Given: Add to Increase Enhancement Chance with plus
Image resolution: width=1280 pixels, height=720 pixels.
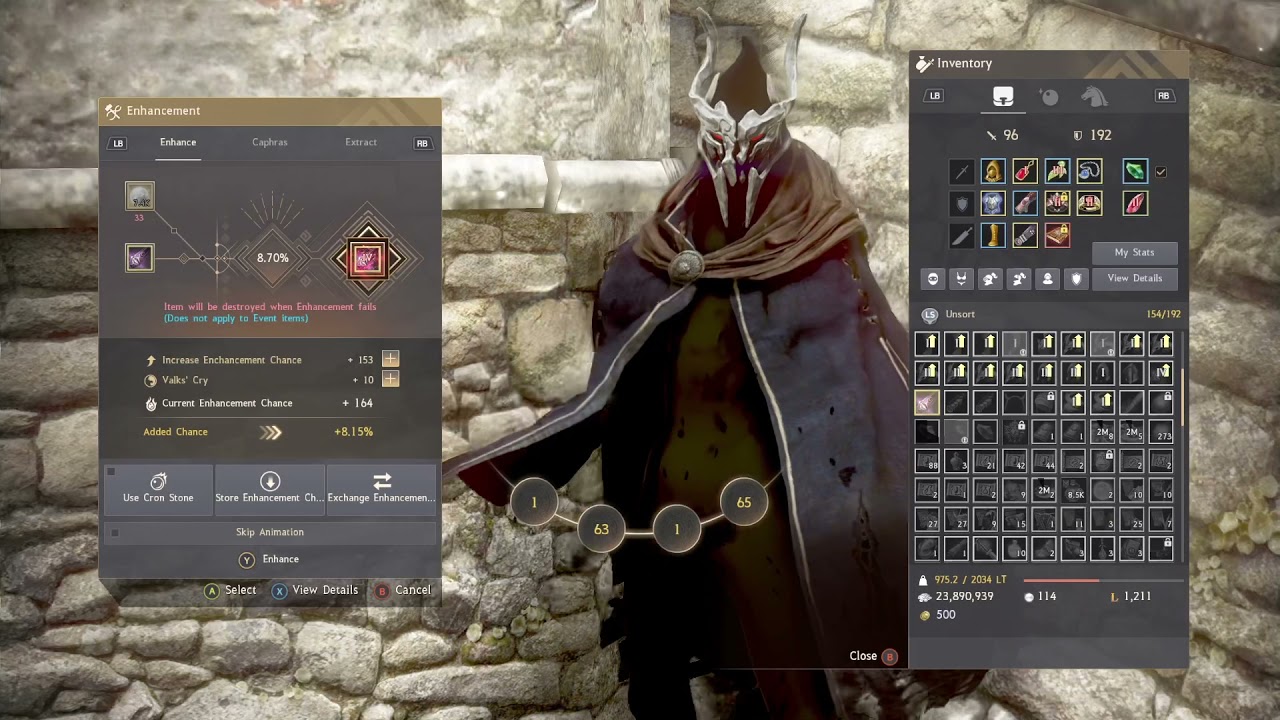Looking at the screenshot, I should point(390,359).
